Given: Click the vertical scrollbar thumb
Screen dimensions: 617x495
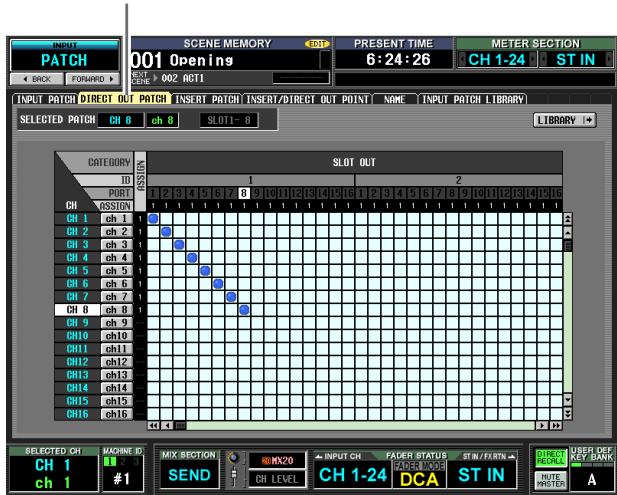Looking at the screenshot, I should [x=567, y=246].
